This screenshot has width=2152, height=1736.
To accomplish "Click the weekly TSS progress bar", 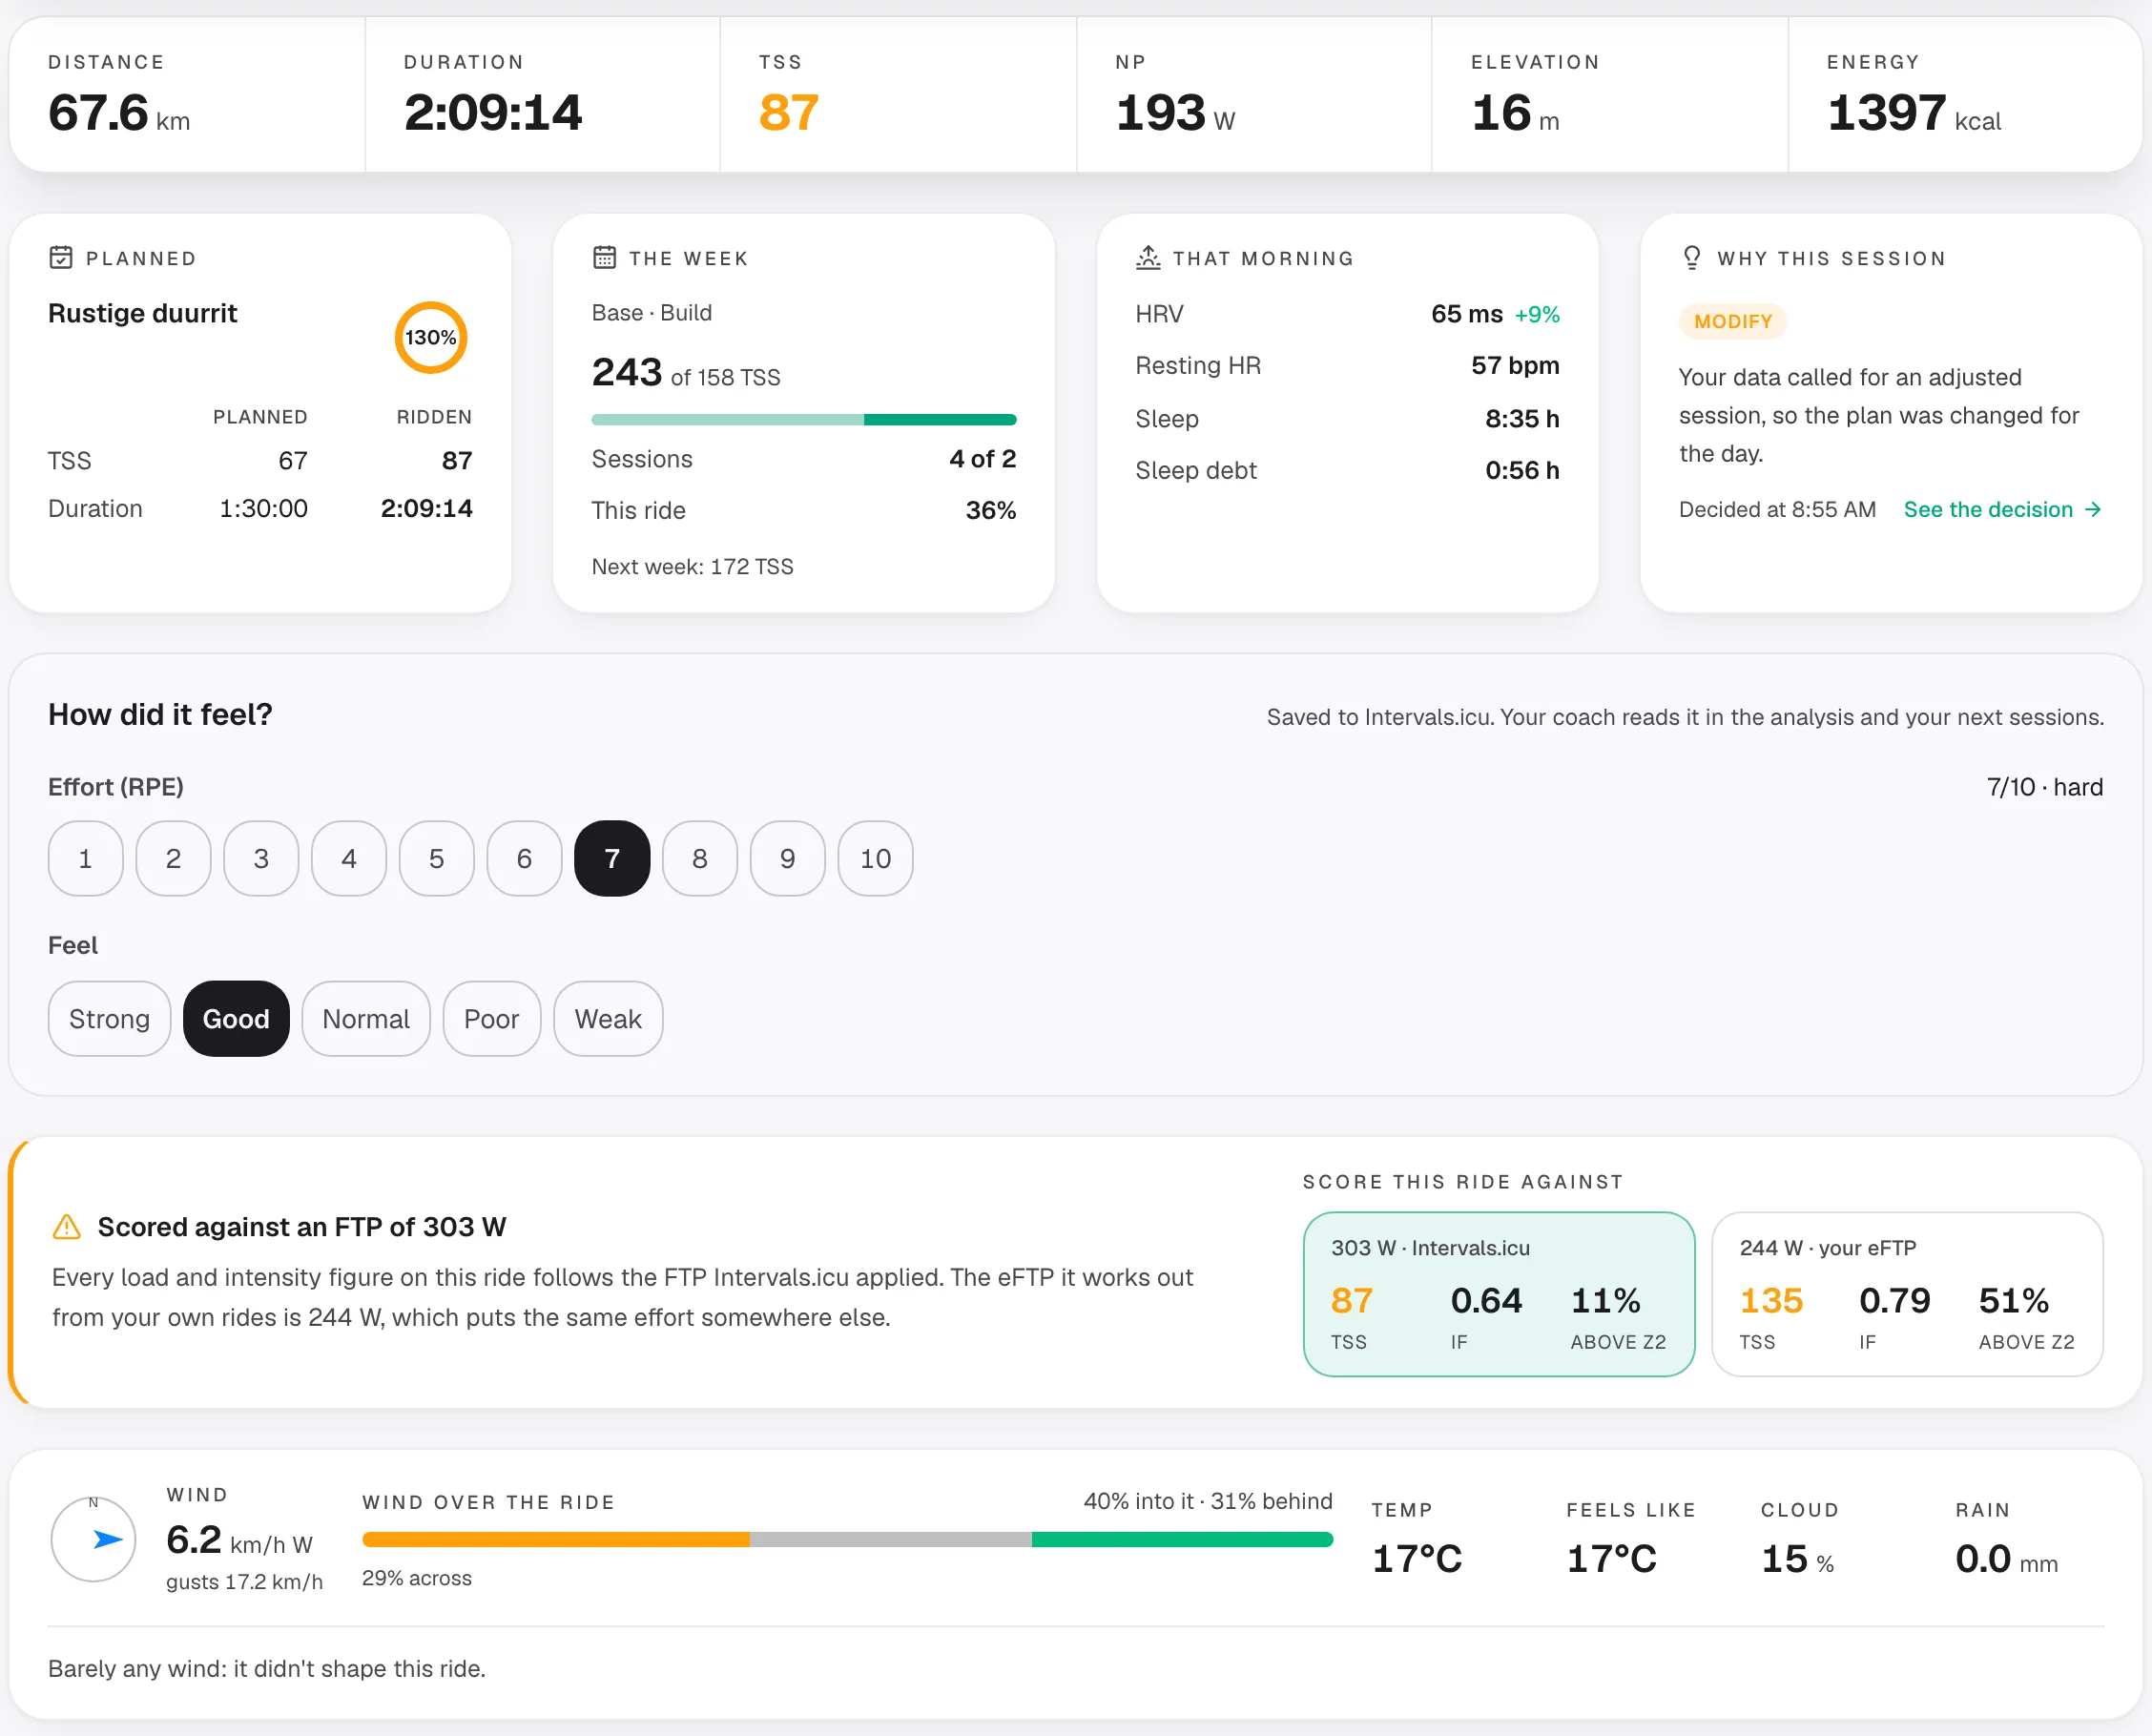I will click(x=804, y=420).
